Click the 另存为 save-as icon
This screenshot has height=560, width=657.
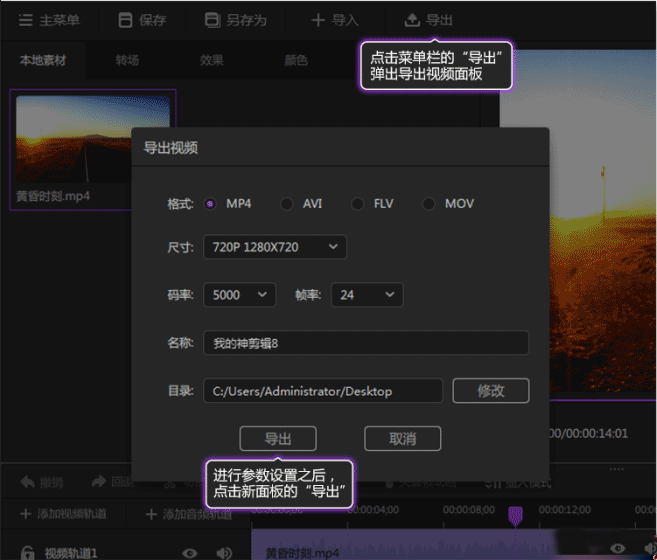pos(211,20)
